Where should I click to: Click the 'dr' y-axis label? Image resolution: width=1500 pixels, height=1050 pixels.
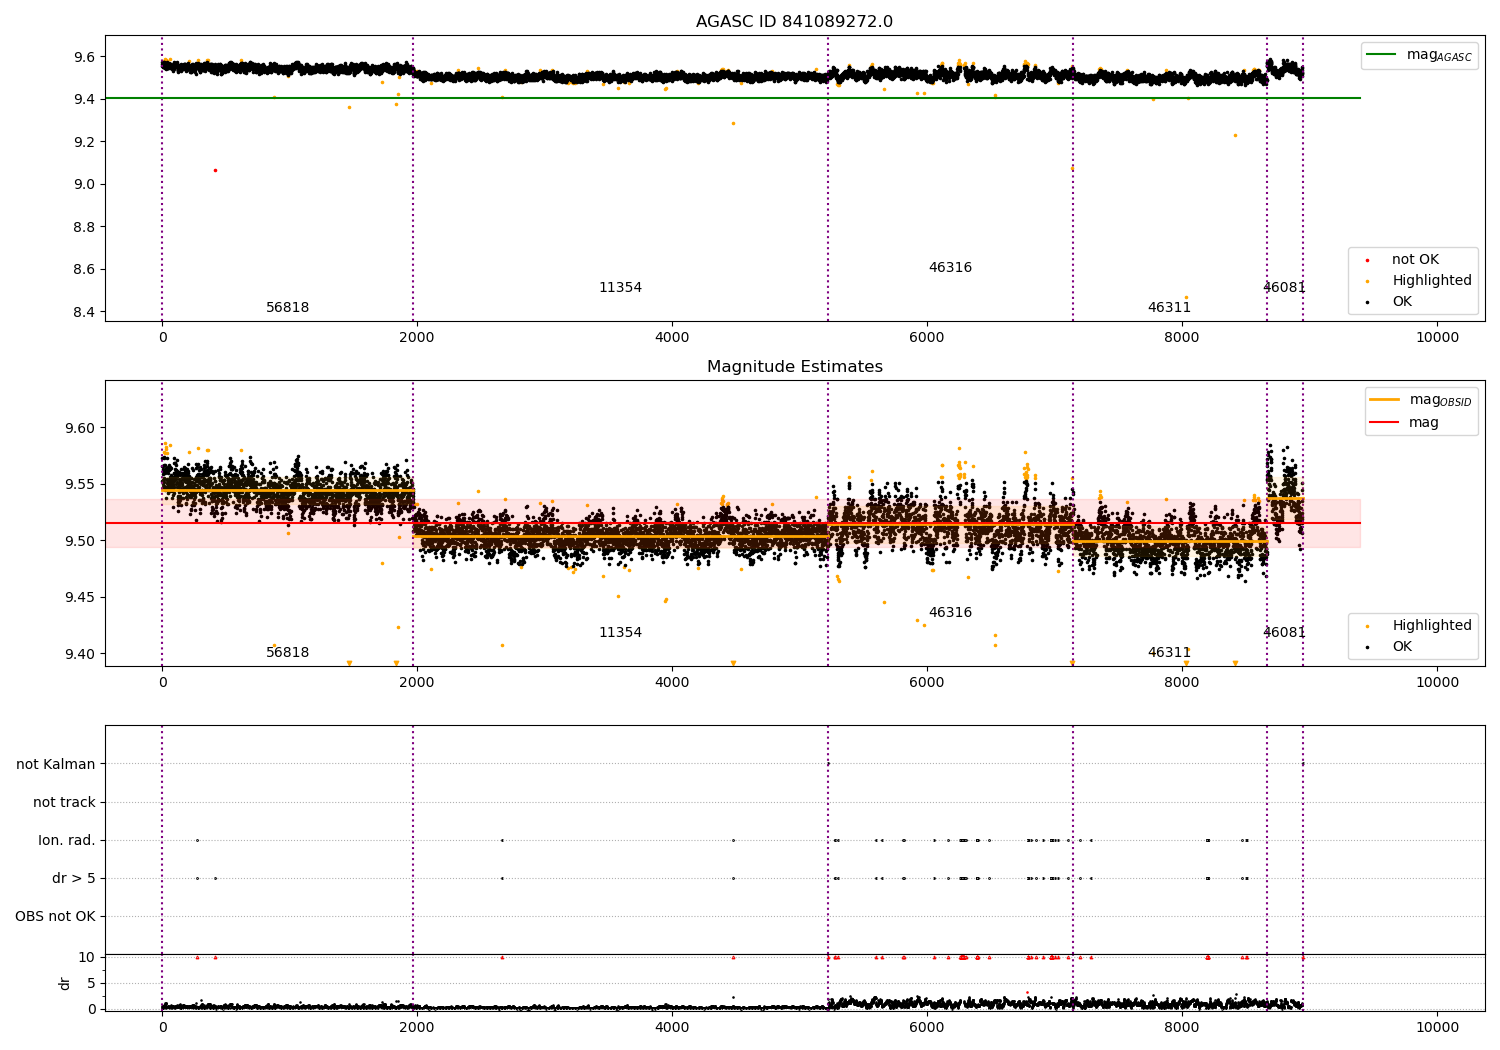pos(65,983)
